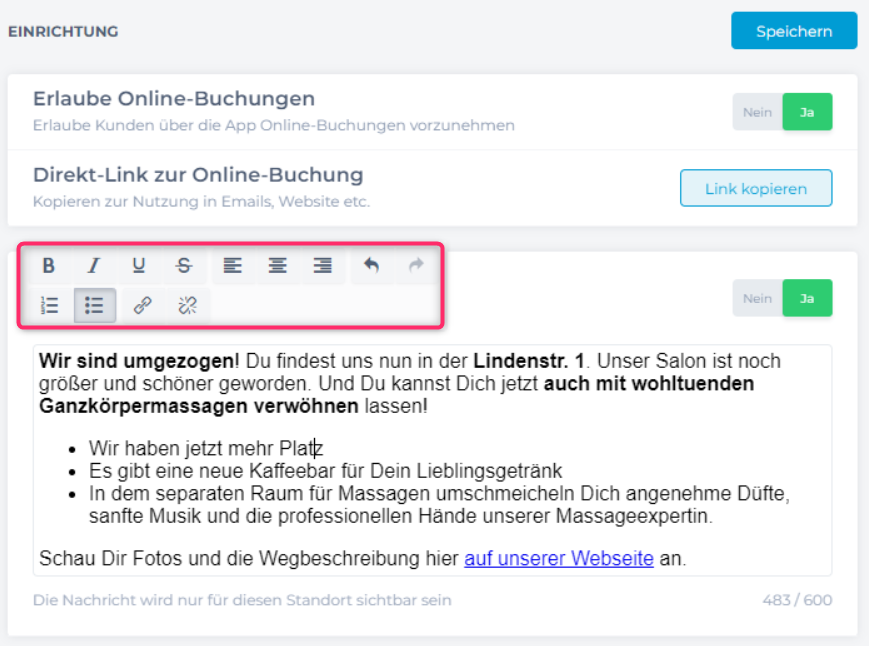Screen dimensions: 869x646
Task: Insert a hyperlink with link icon
Action: (x=142, y=306)
